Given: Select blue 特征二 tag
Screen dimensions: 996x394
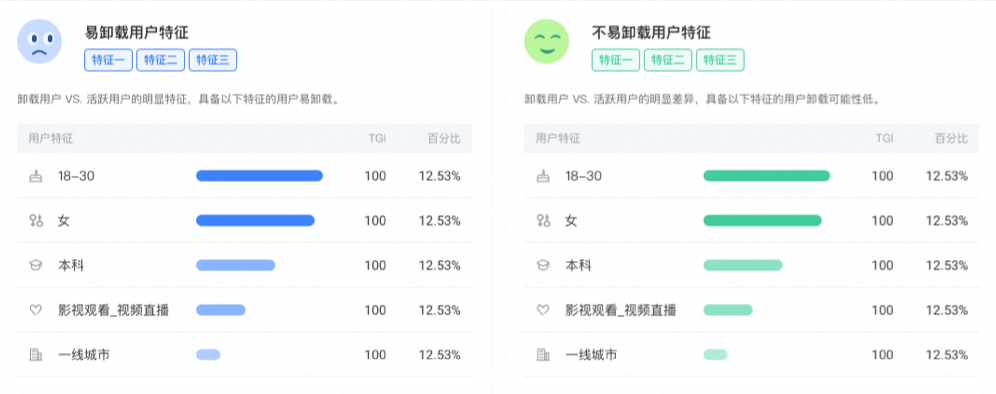Looking at the screenshot, I should [160, 60].
